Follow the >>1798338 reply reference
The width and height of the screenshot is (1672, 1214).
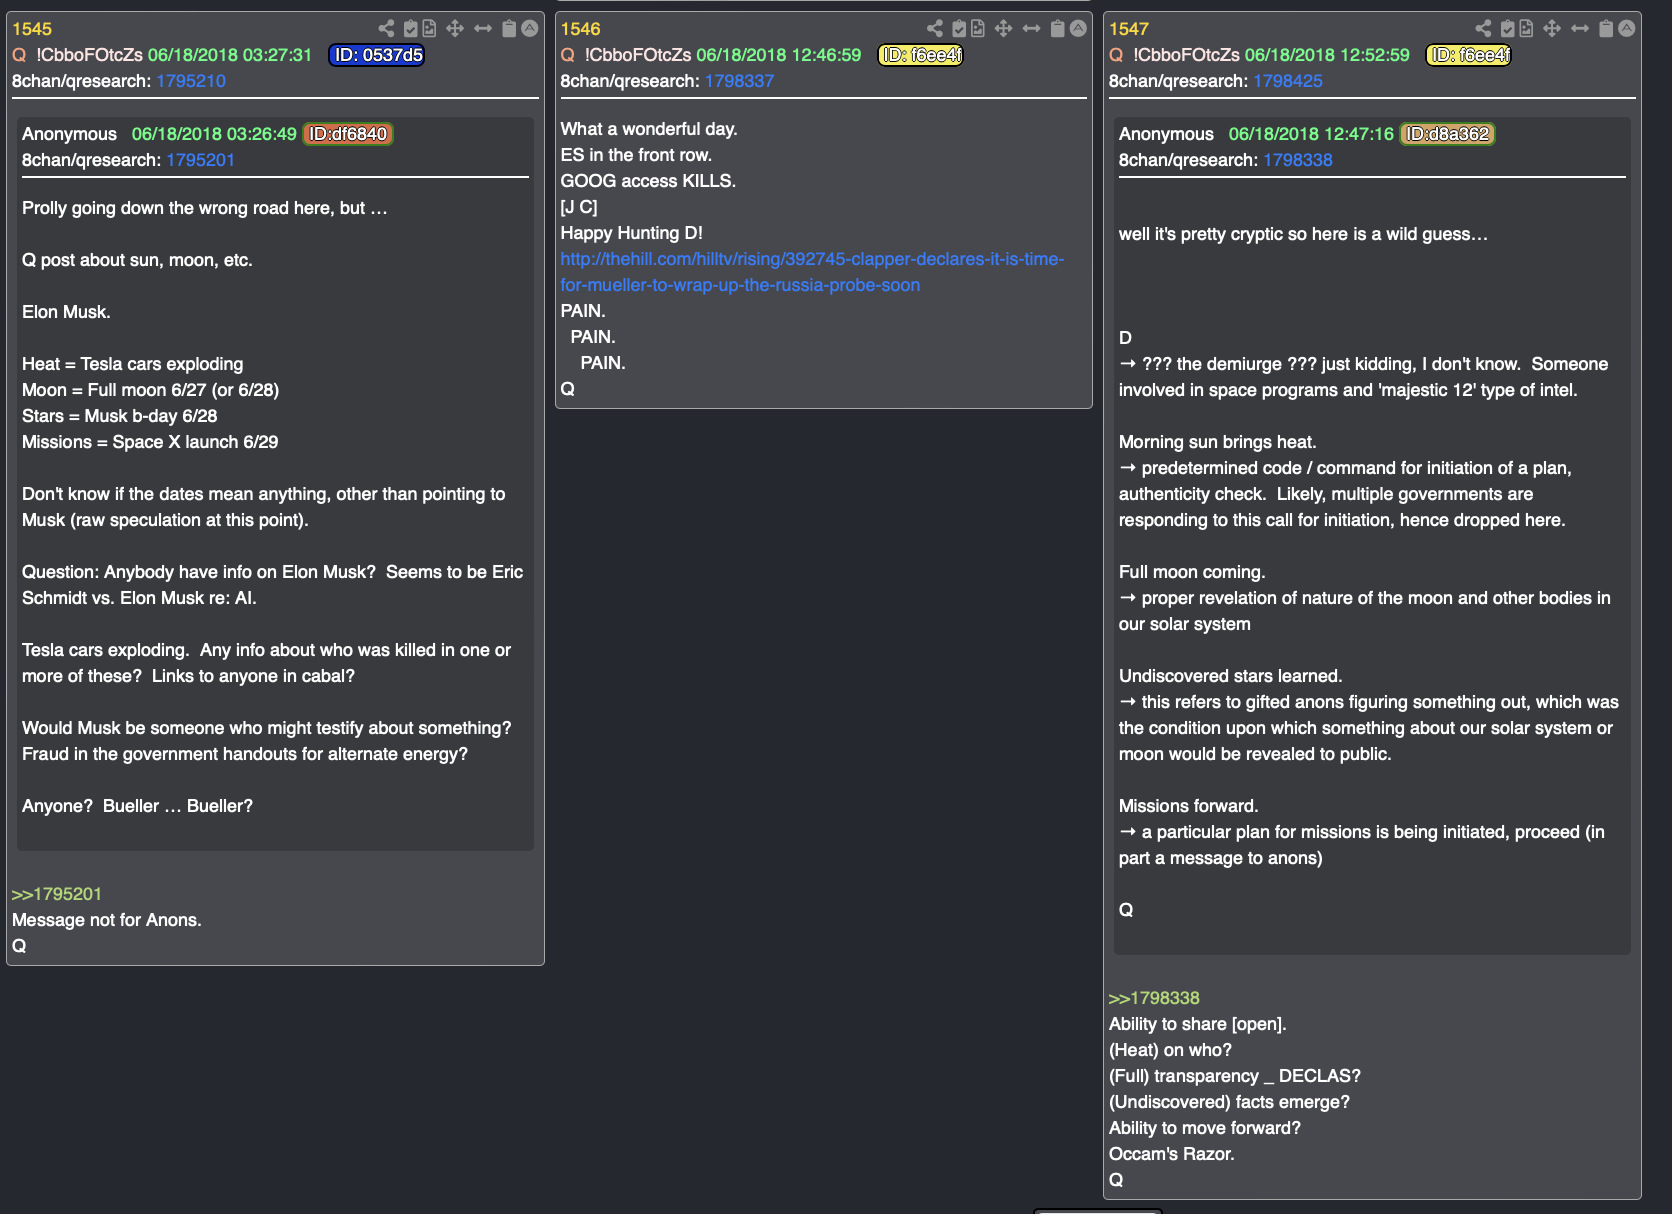click(1154, 998)
